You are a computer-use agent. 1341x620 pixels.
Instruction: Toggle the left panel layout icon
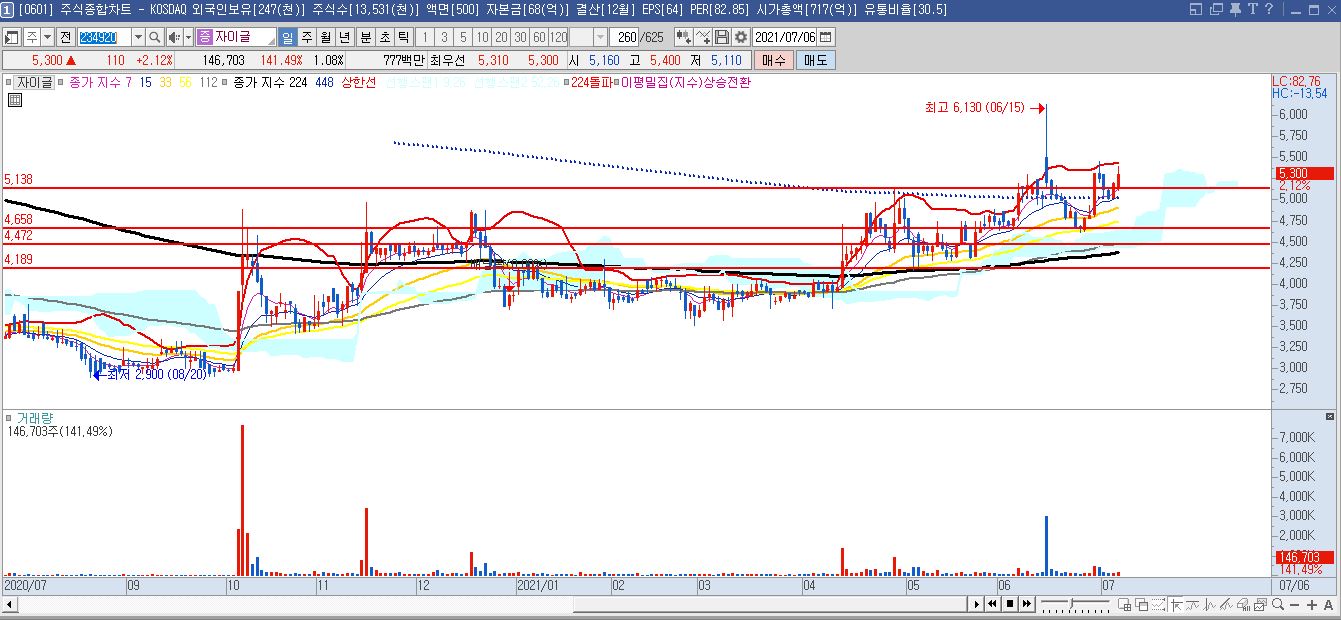(11, 37)
